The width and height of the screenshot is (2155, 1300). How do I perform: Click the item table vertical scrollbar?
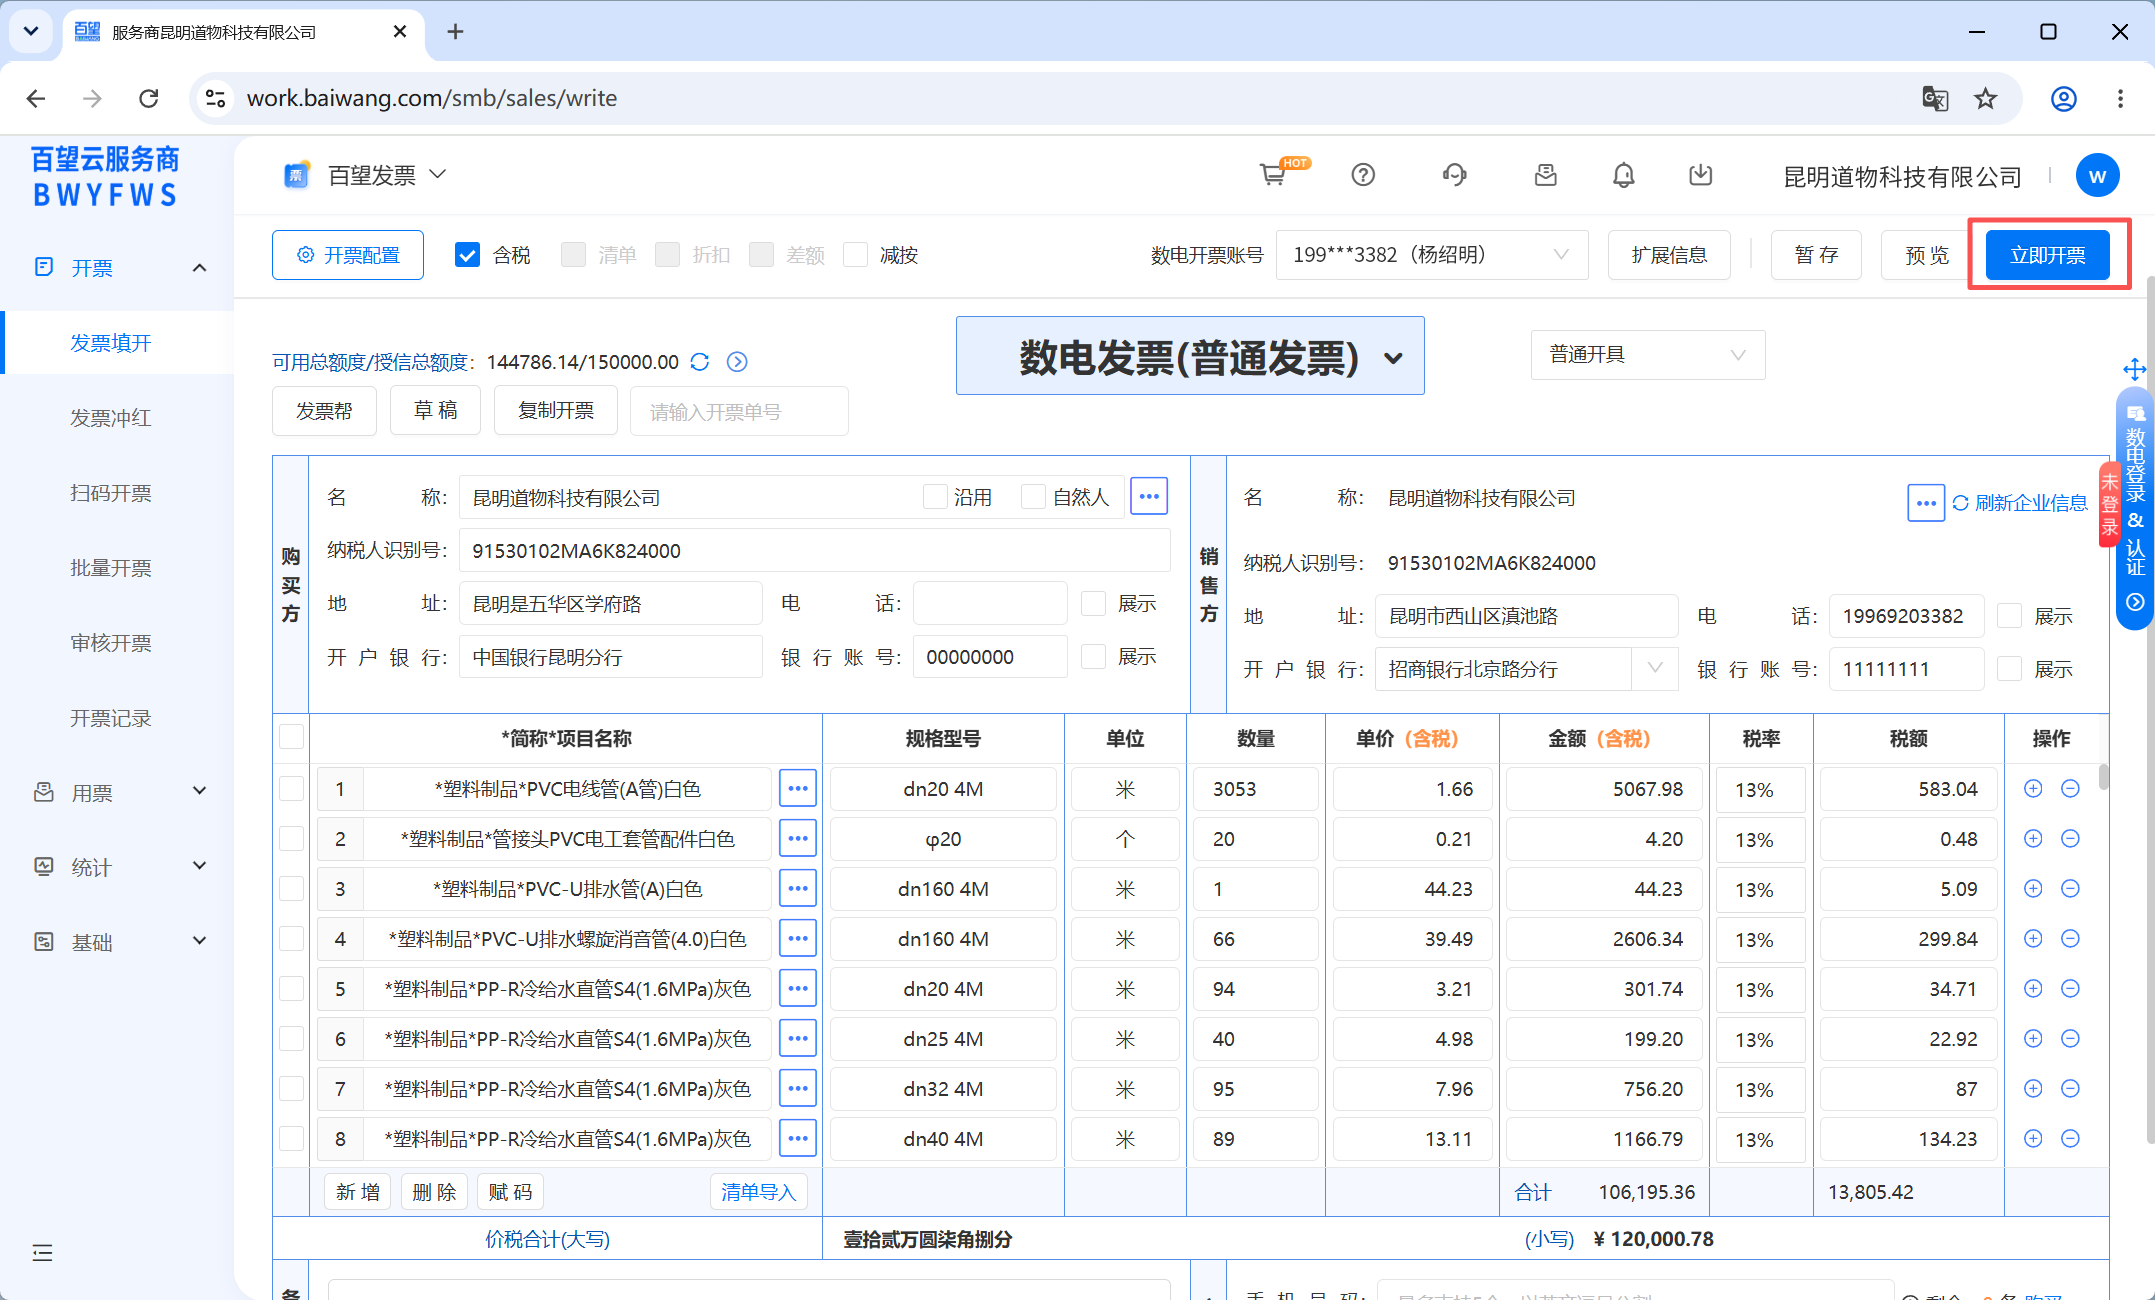click(2104, 777)
